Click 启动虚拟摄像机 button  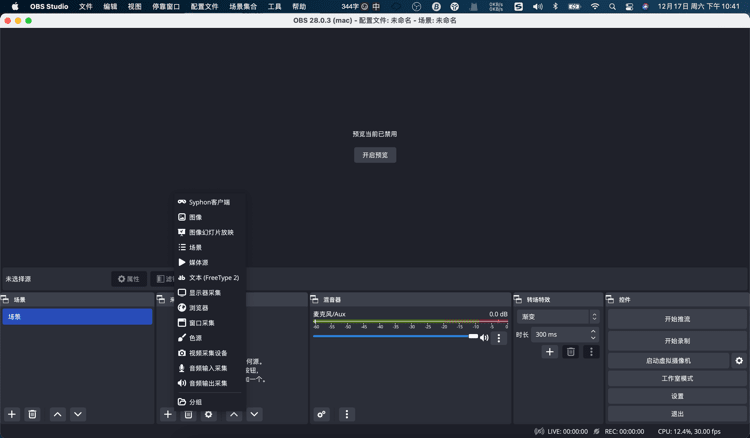(x=668, y=361)
